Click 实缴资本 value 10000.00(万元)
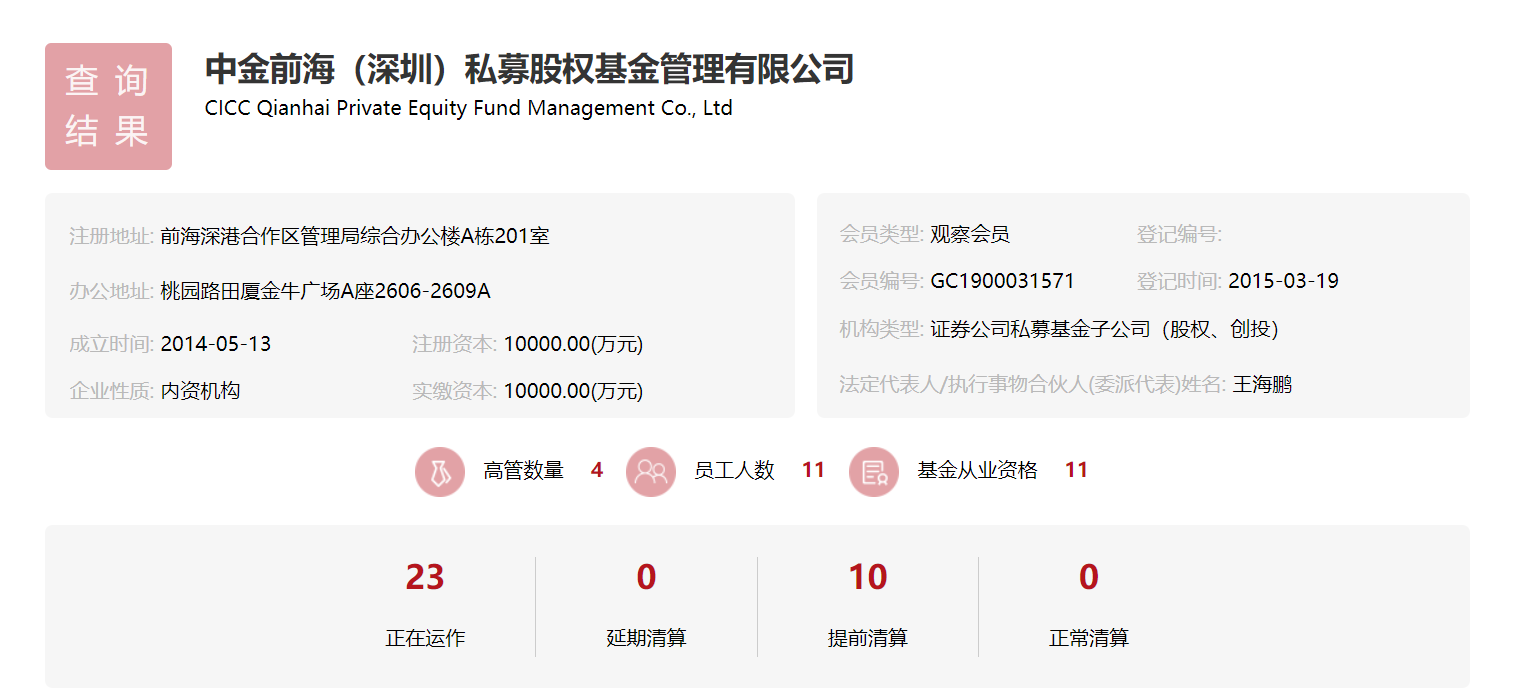 [573, 391]
